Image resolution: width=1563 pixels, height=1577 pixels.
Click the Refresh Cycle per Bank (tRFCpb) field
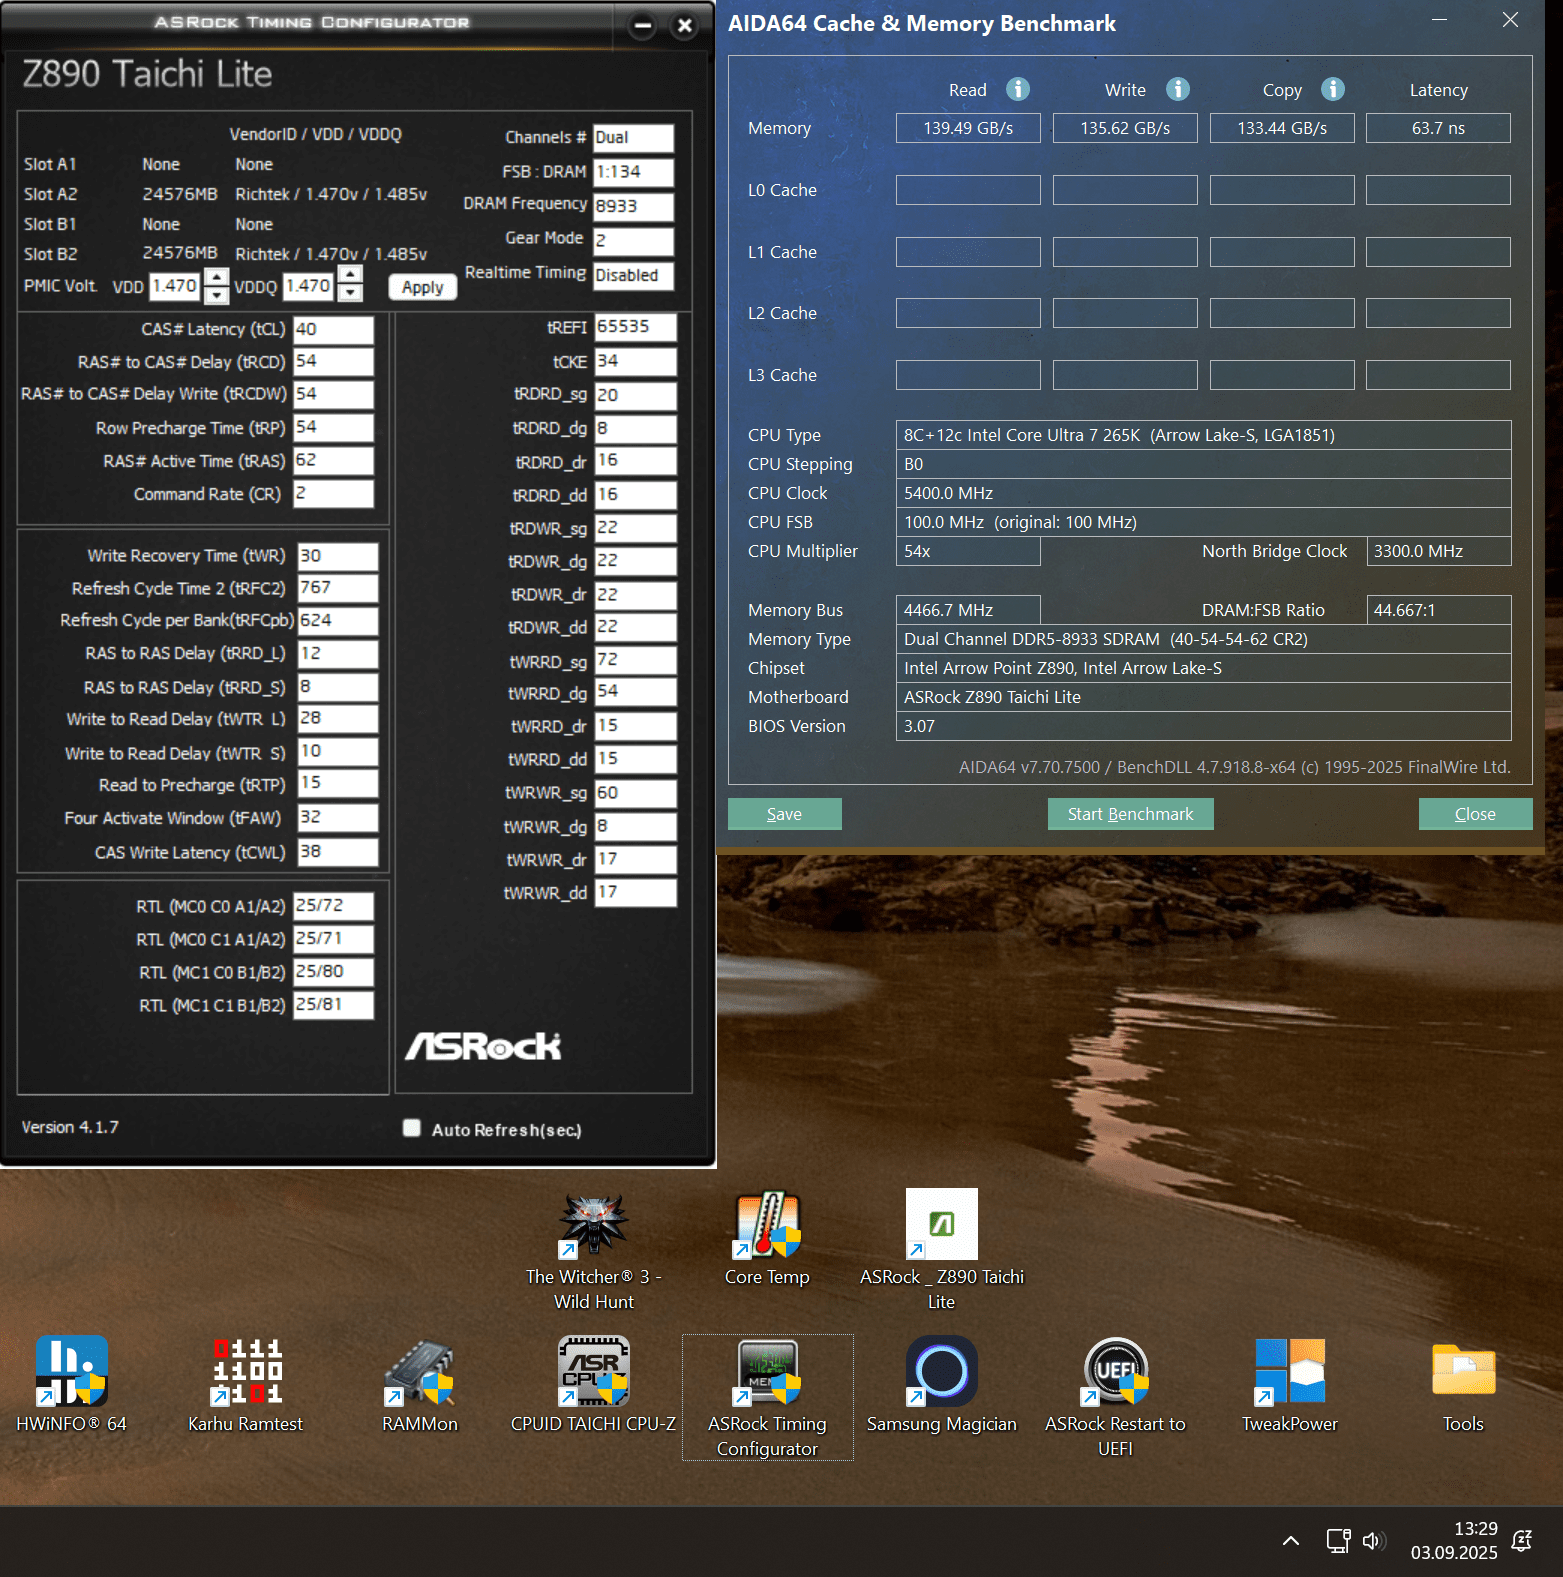click(338, 620)
